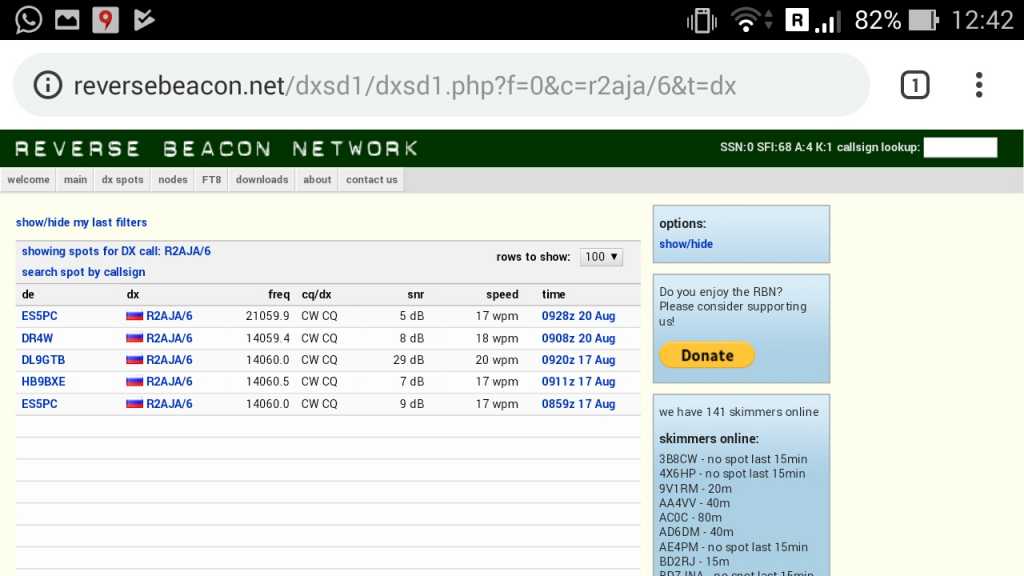Open the browser three-dot menu
This screenshot has height=576, width=1024.
[x=978, y=85]
